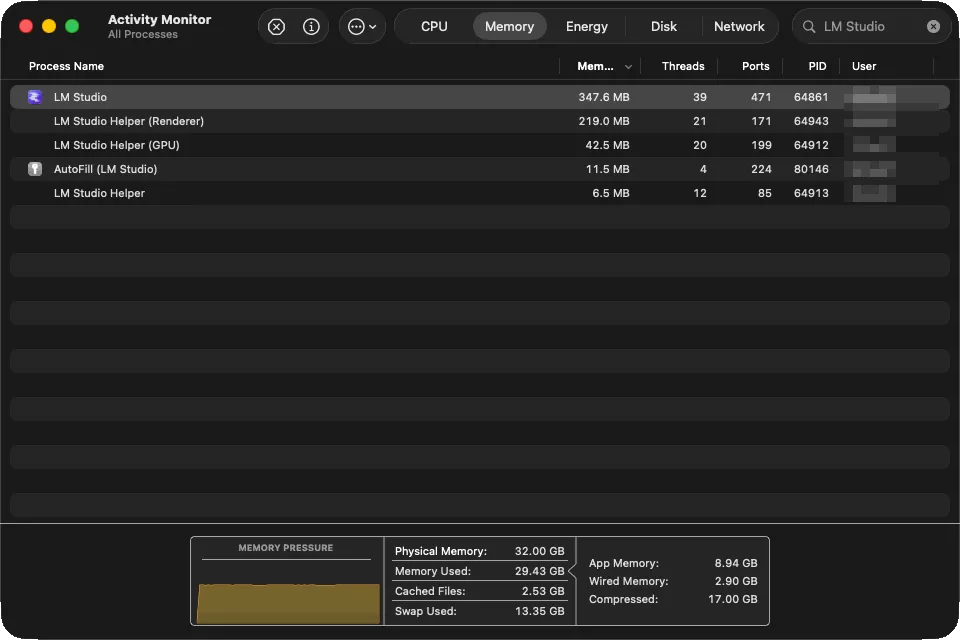This screenshot has width=960, height=640.
Task: Zoom the window with the green button
Action: pyautogui.click(x=72, y=26)
